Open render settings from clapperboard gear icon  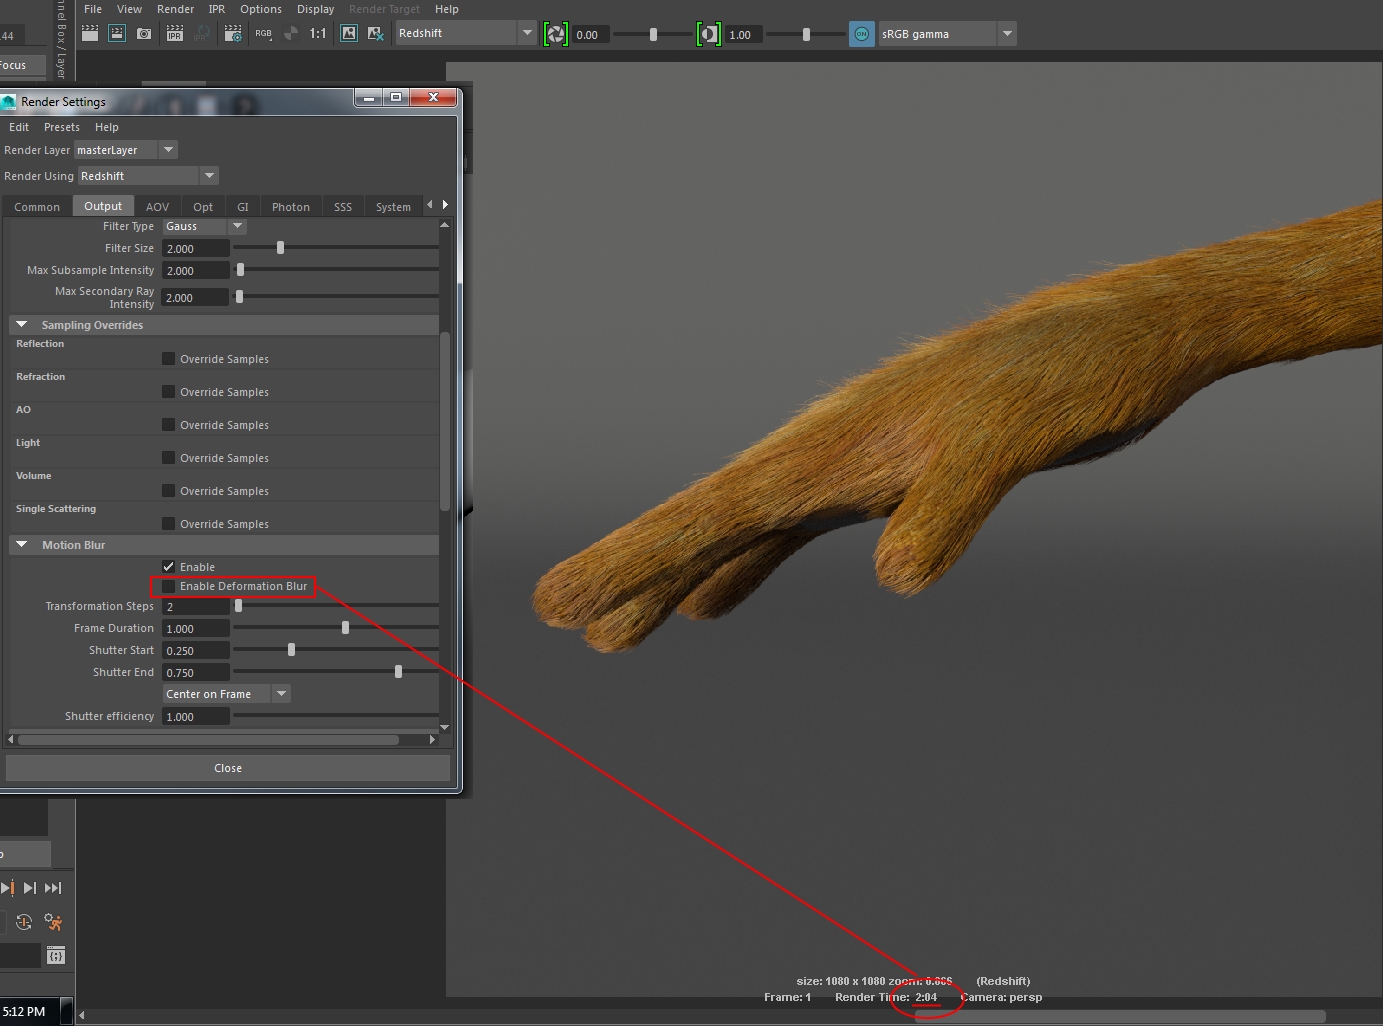pos(233,33)
